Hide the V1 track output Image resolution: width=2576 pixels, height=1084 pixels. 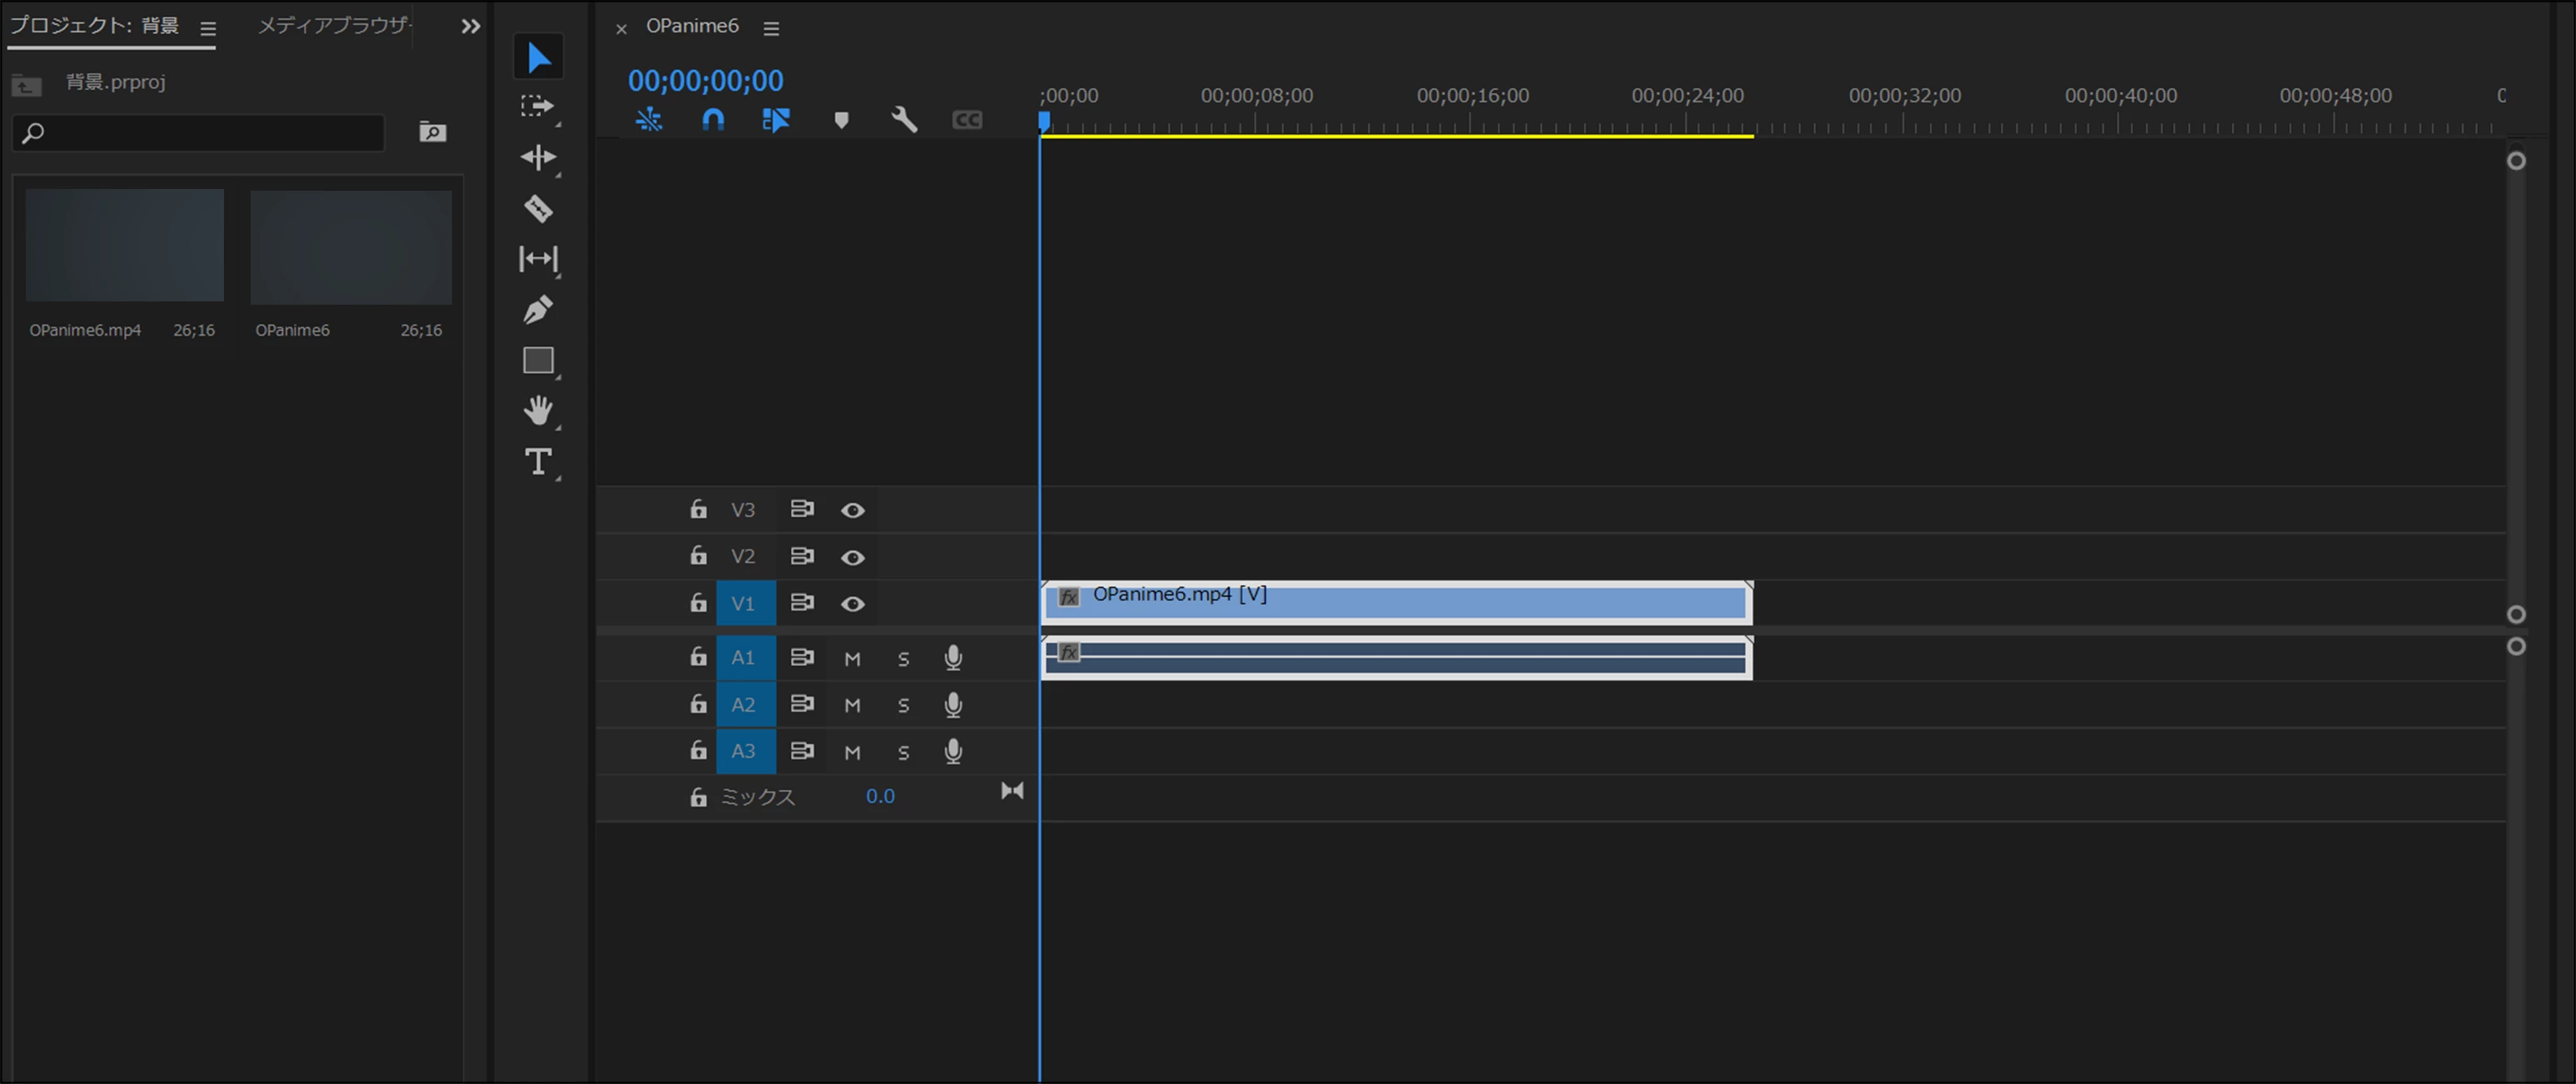tap(852, 604)
